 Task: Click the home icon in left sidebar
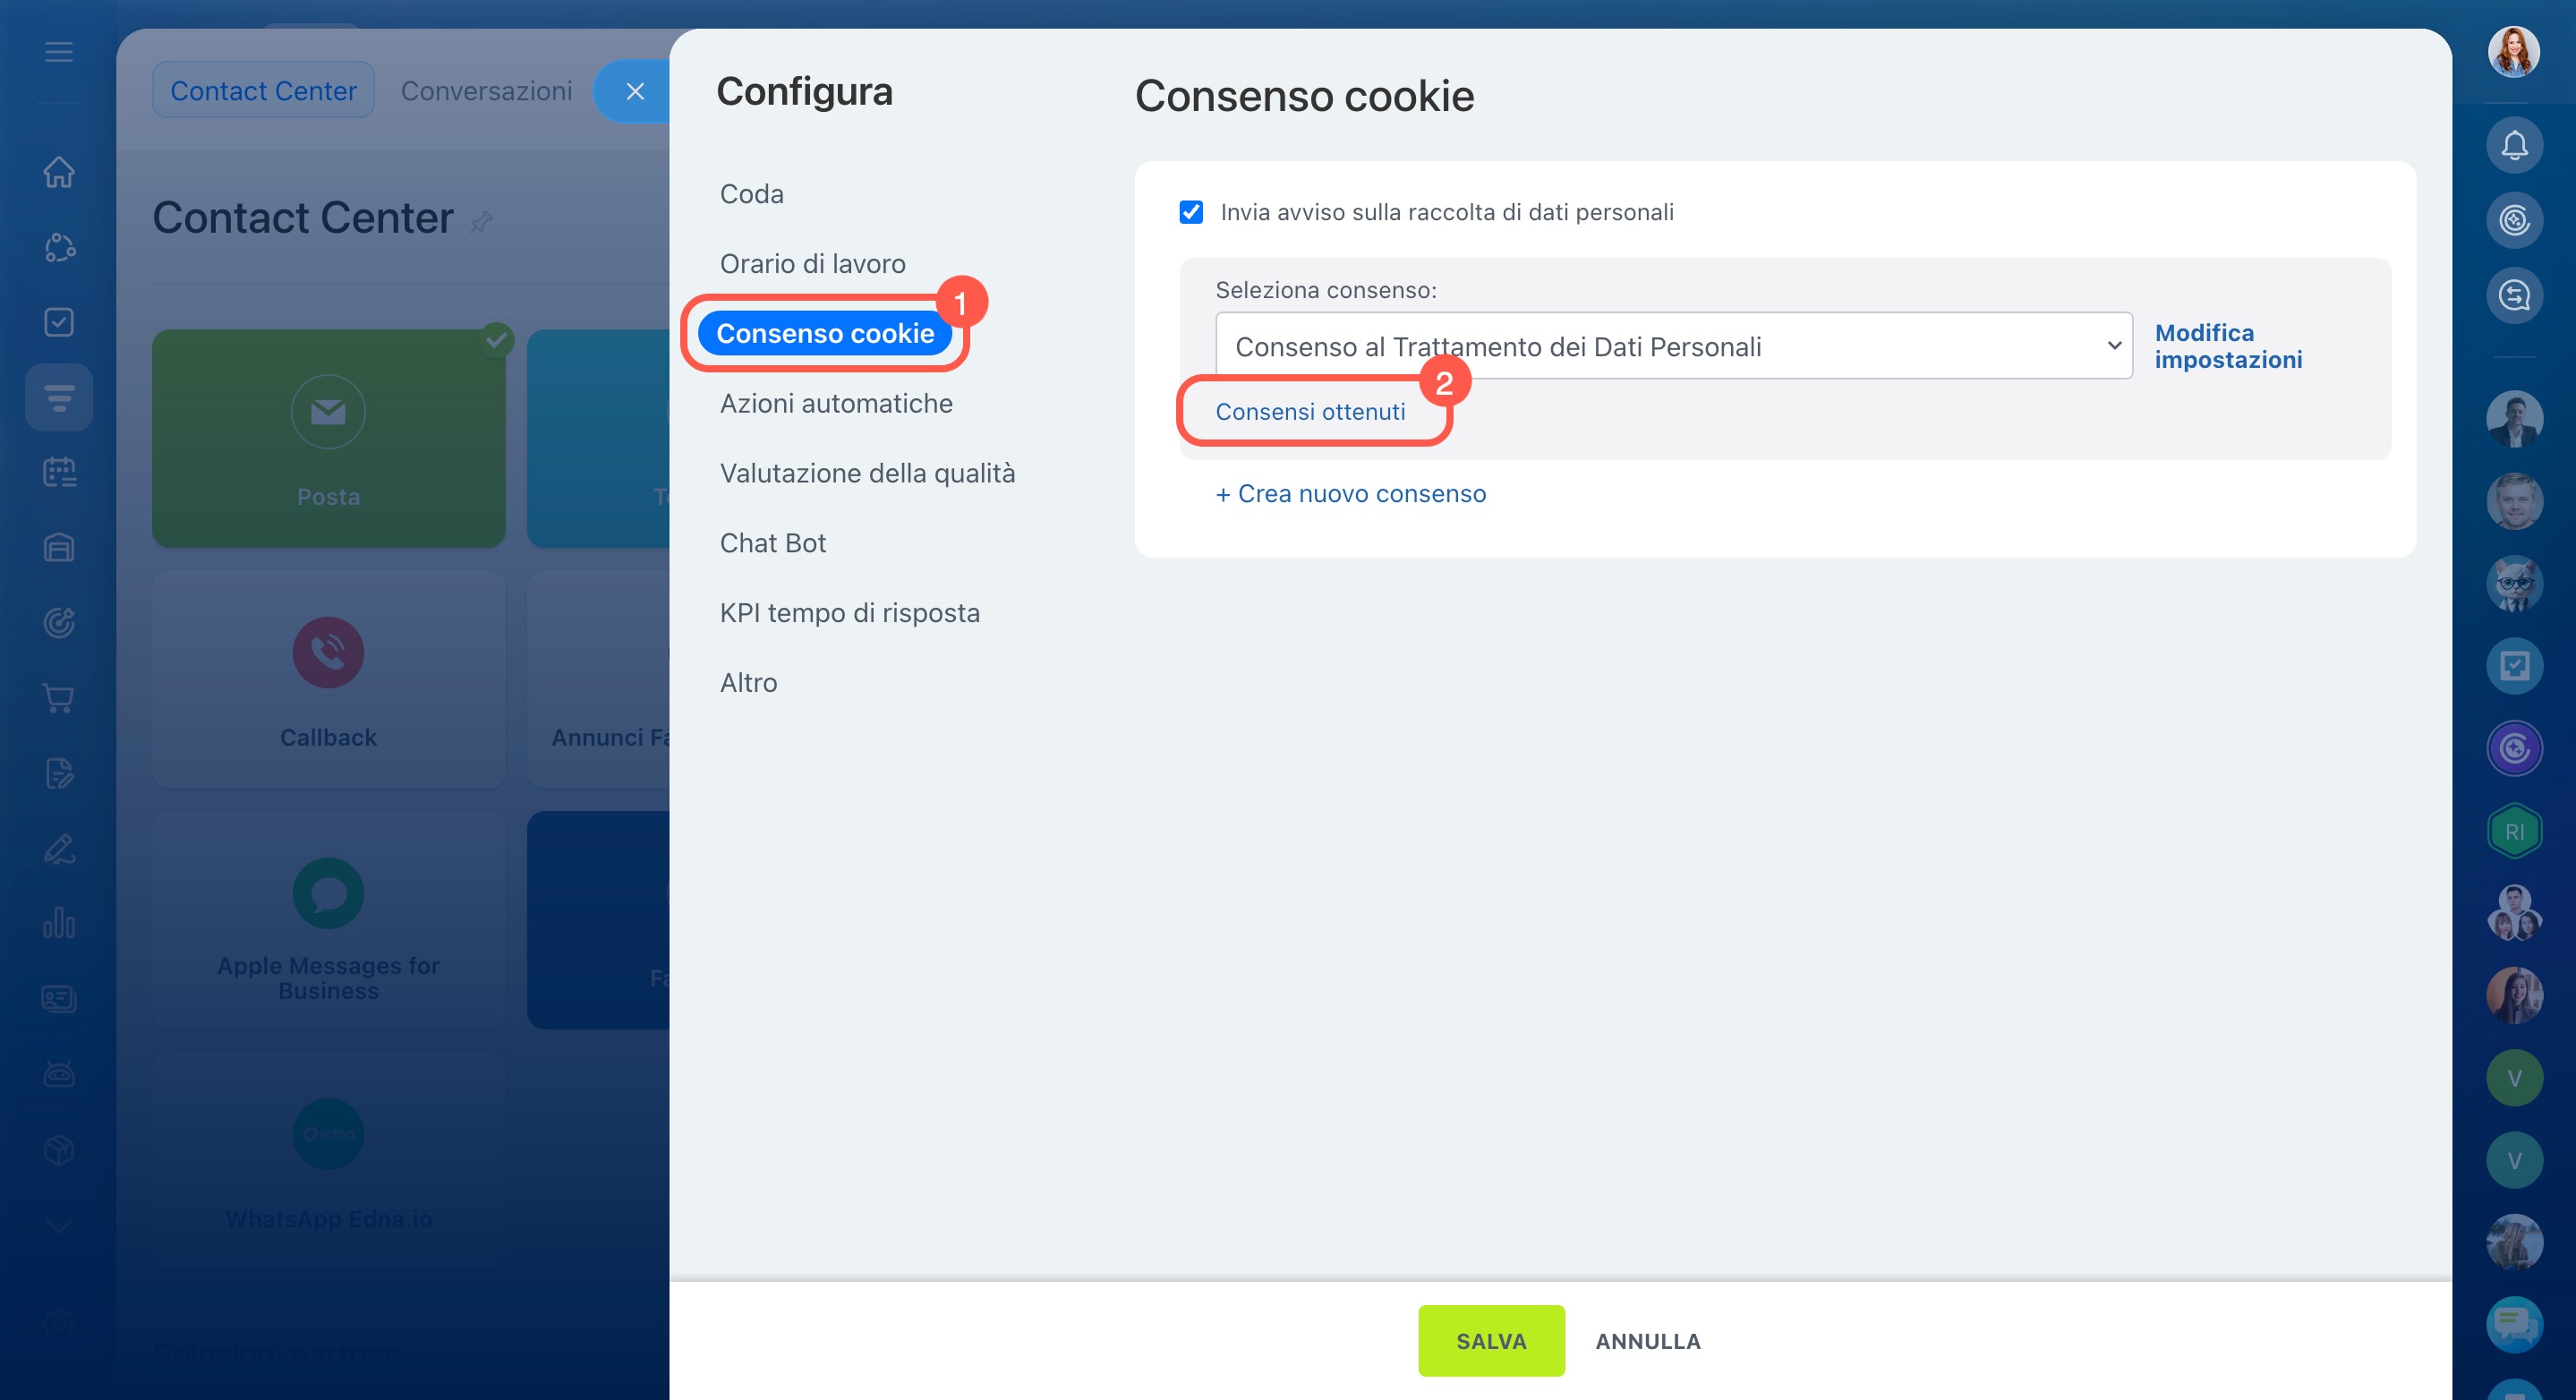point(59,172)
